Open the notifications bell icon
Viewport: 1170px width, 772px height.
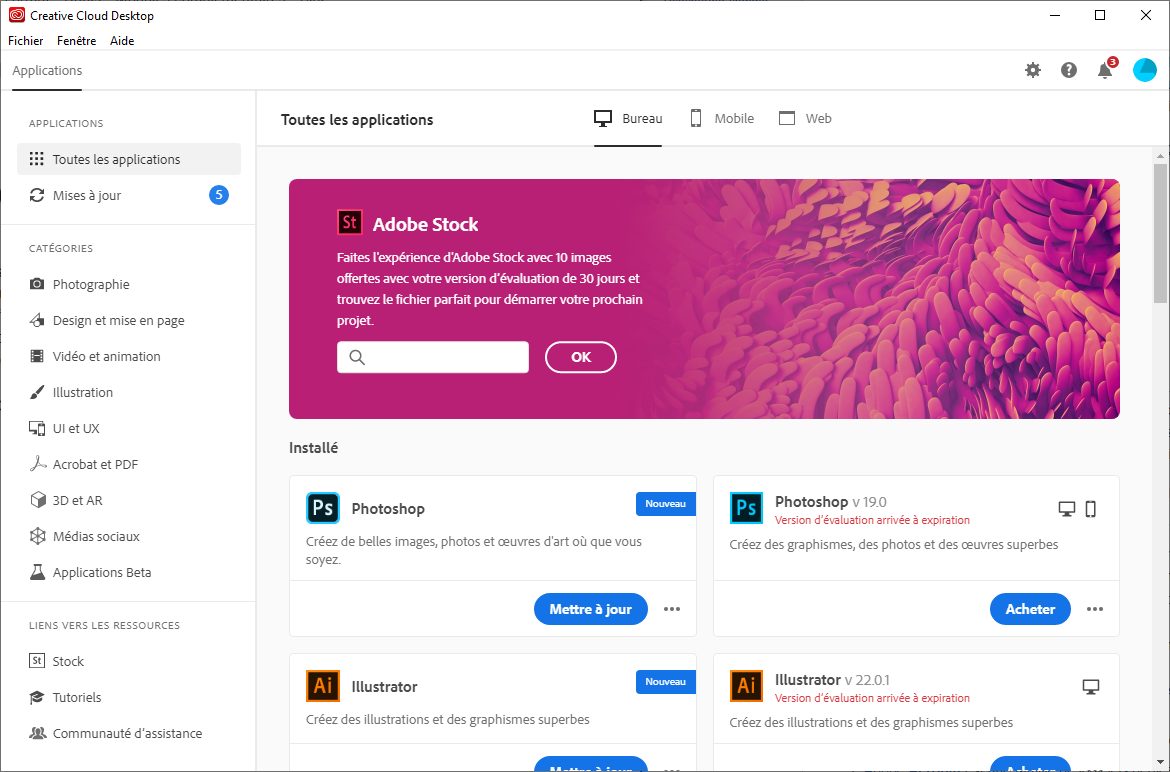pyautogui.click(x=1105, y=70)
